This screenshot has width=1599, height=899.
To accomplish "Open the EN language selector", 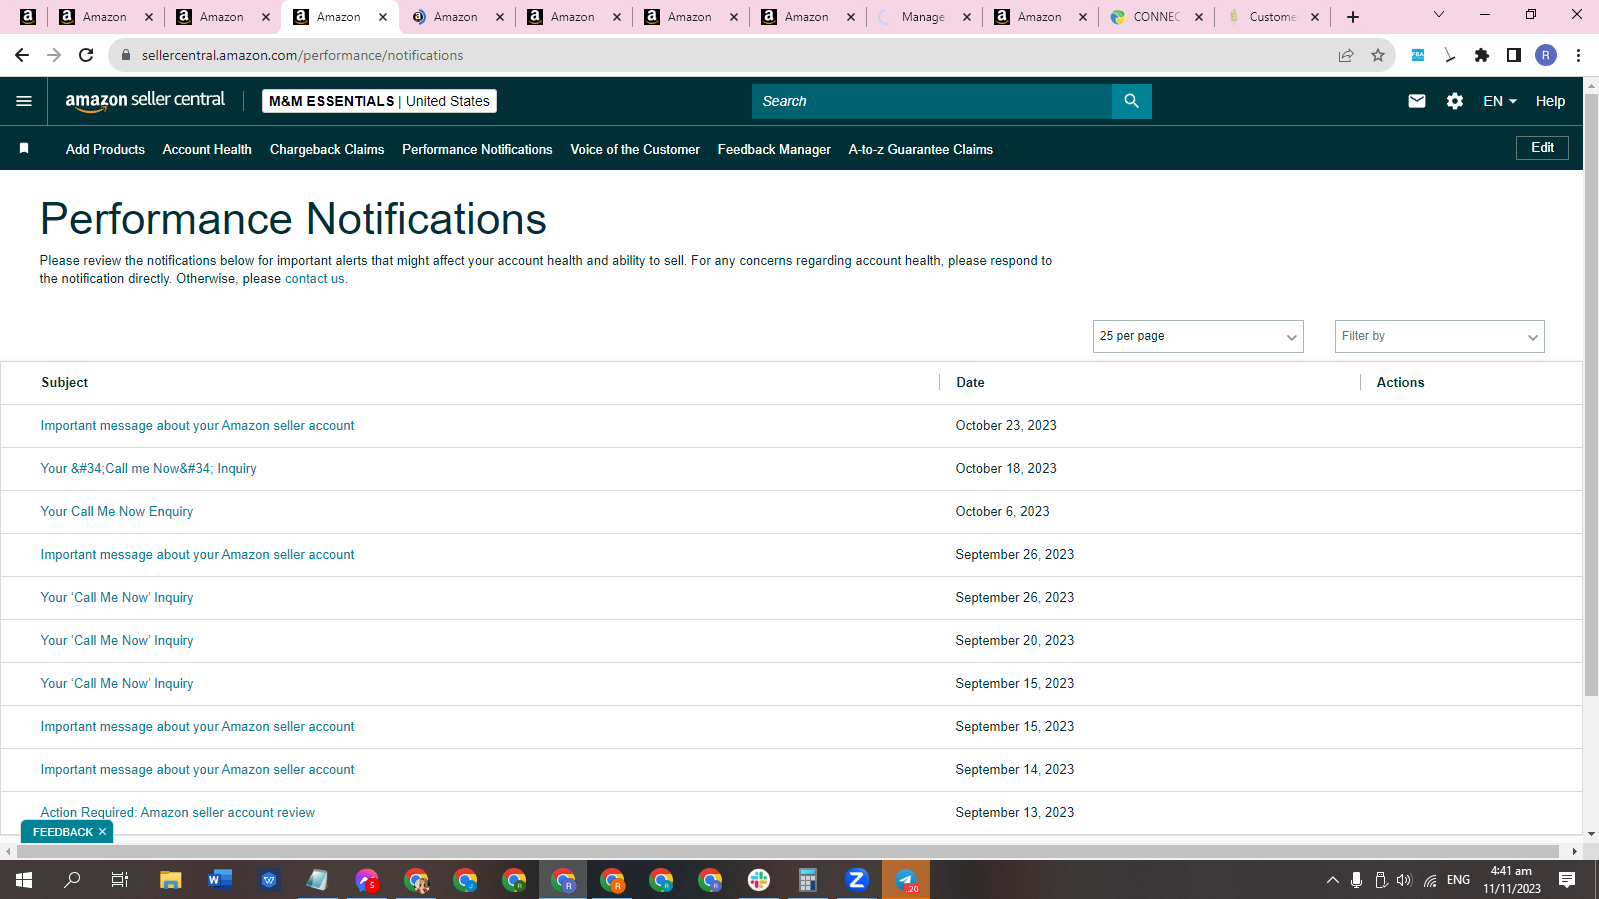I will point(1500,101).
